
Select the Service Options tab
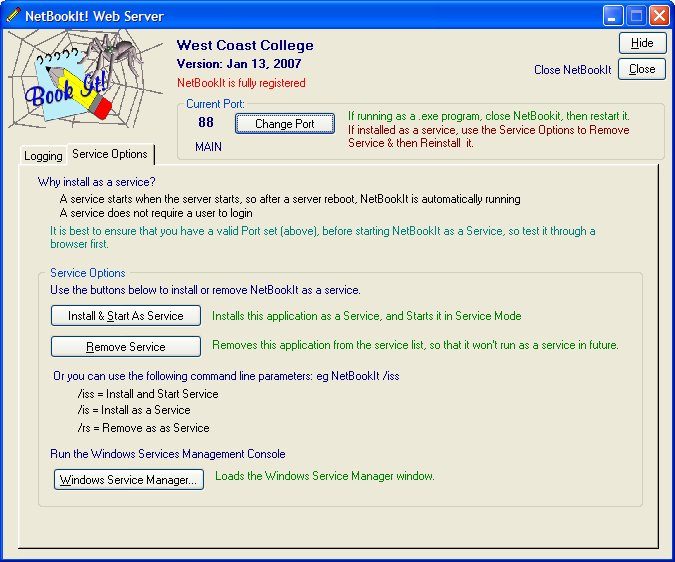tap(110, 154)
